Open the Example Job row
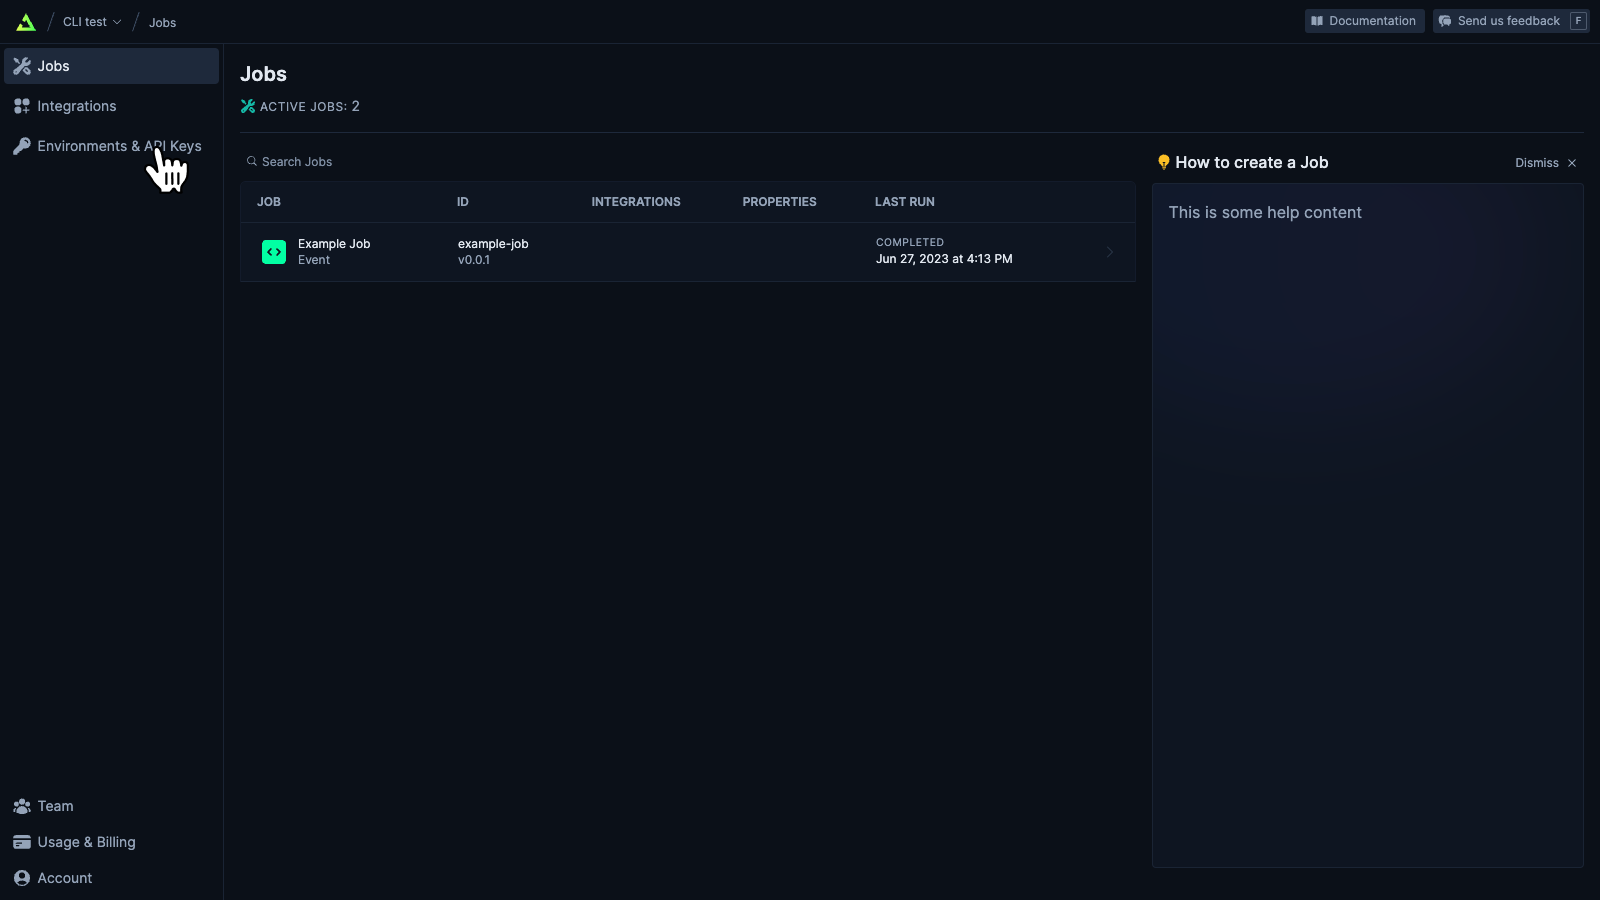This screenshot has width=1600, height=900. coord(688,252)
